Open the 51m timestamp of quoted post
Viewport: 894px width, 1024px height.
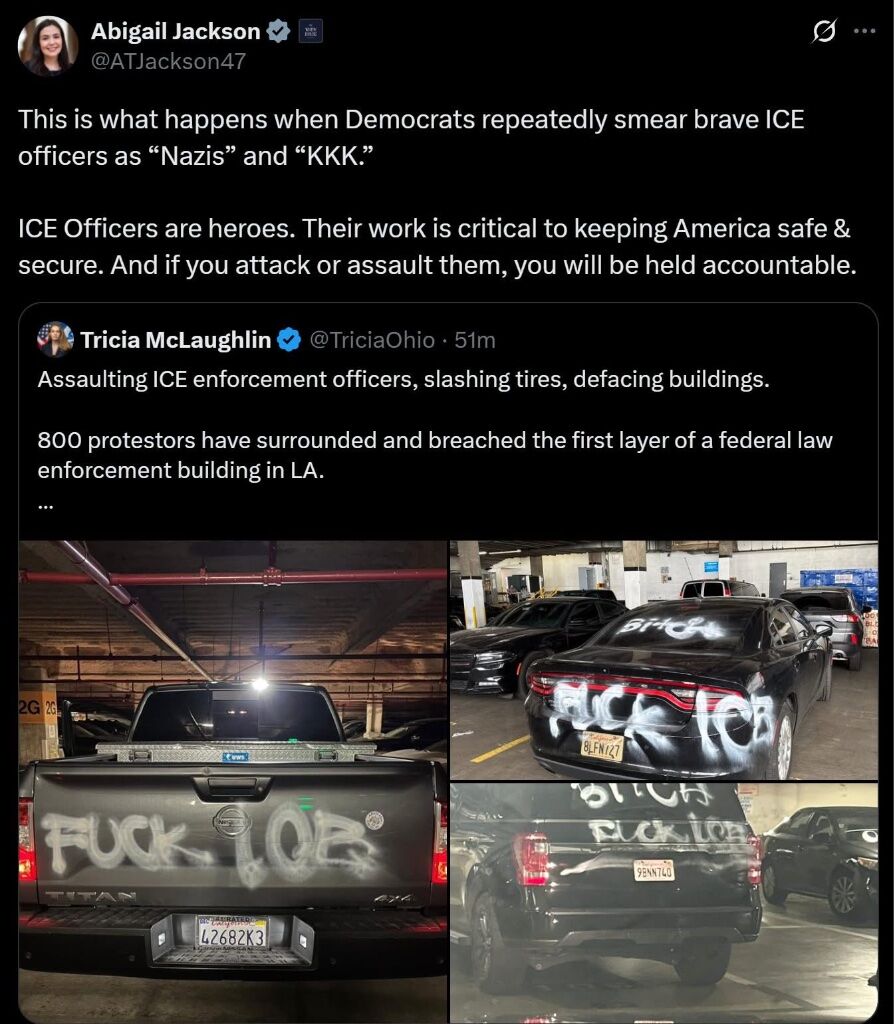coord(475,340)
